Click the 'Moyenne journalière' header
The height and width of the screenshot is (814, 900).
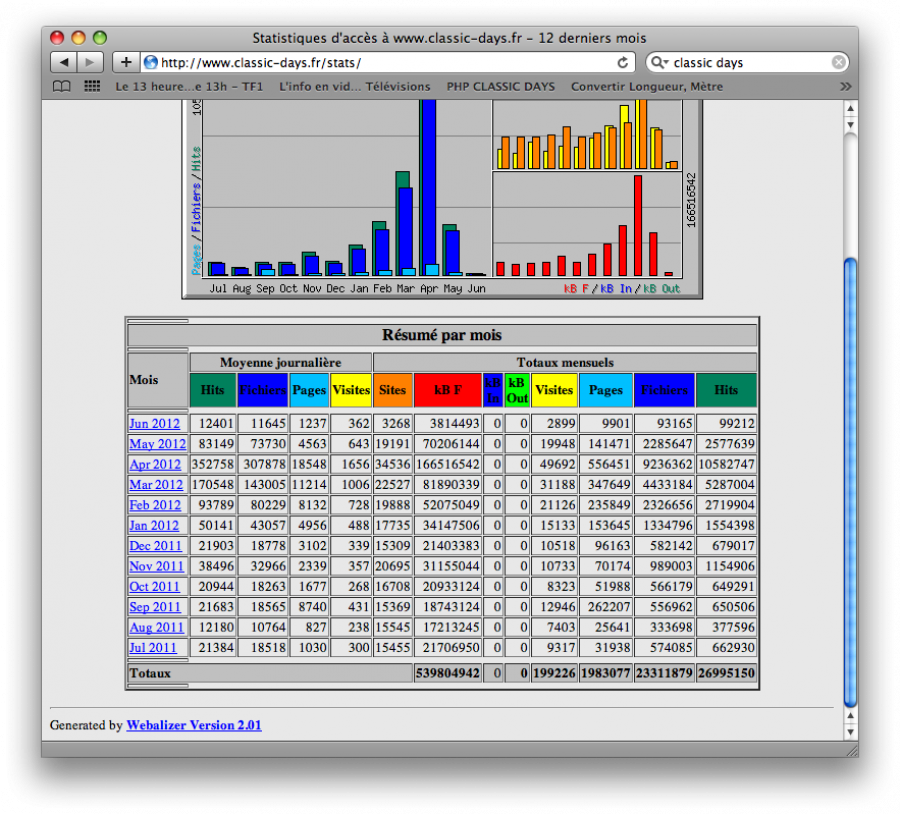click(x=281, y=362)
